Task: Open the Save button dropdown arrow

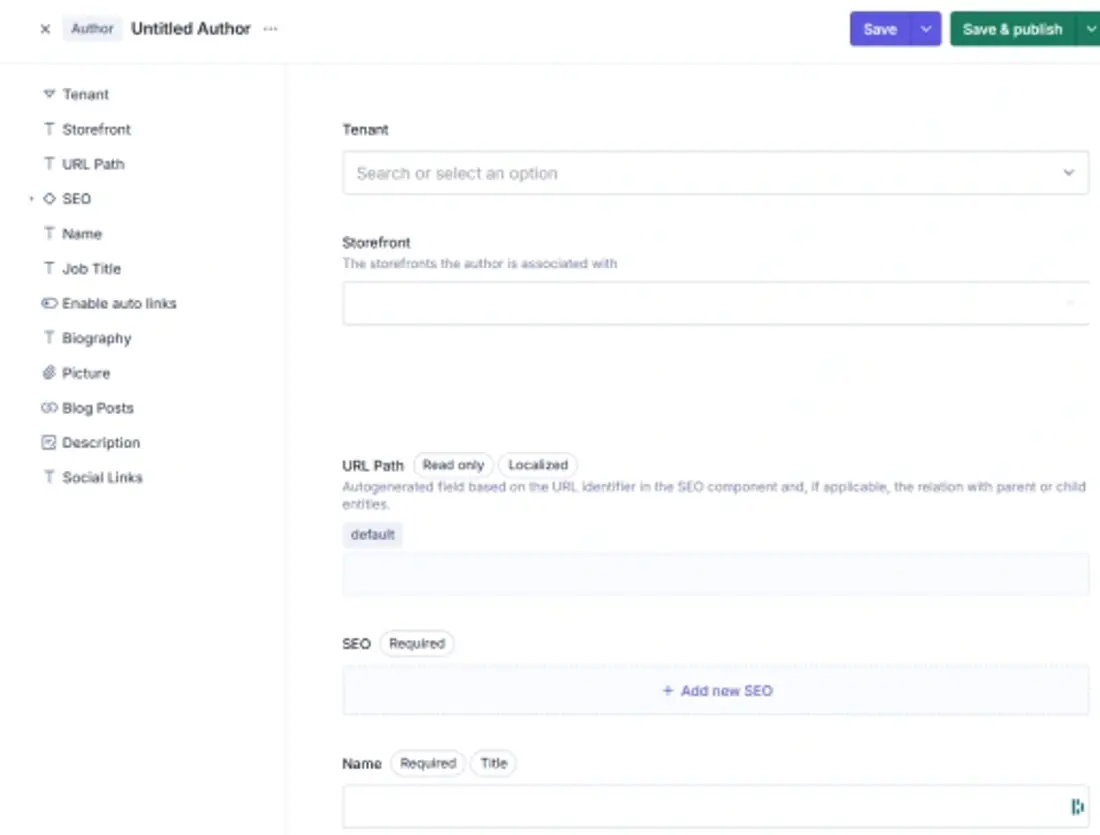Action: pos(926,29)
